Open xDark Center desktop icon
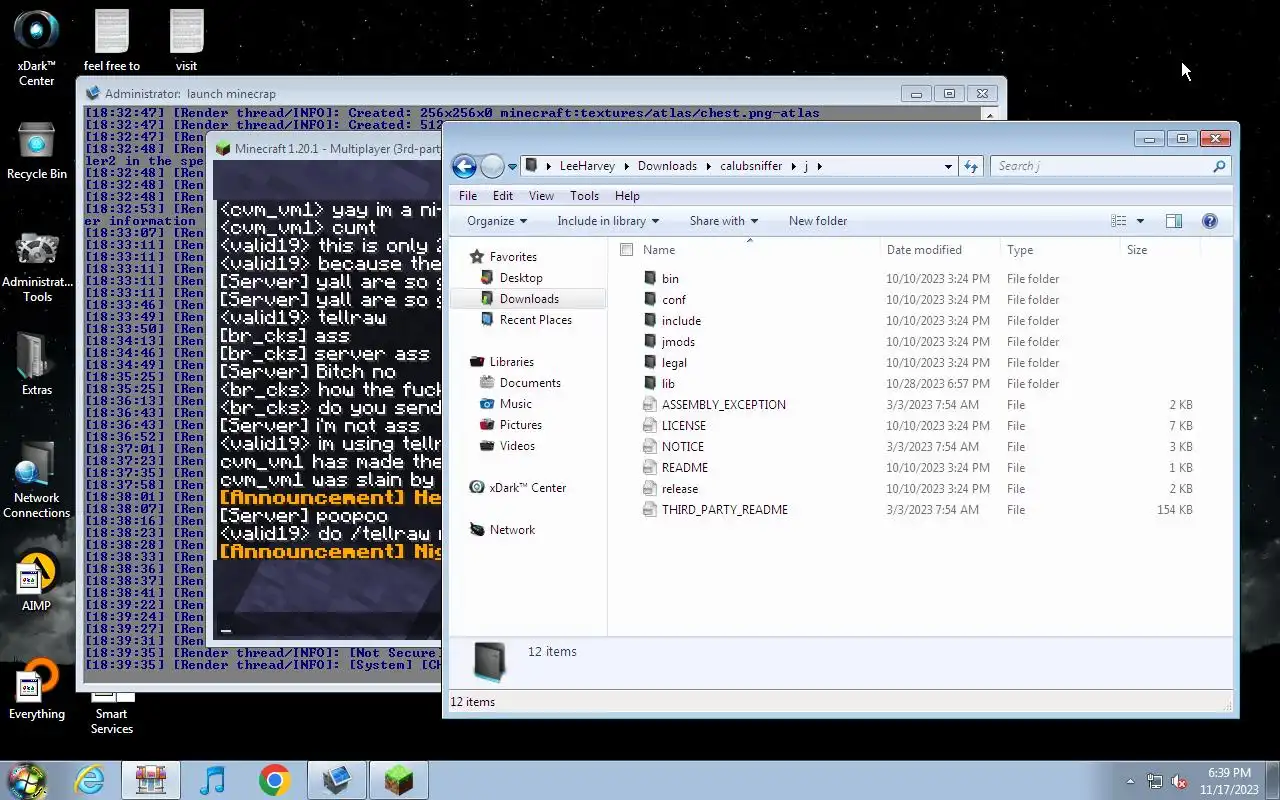This screenshot has height=800, width=1280. tap(36, 48)
